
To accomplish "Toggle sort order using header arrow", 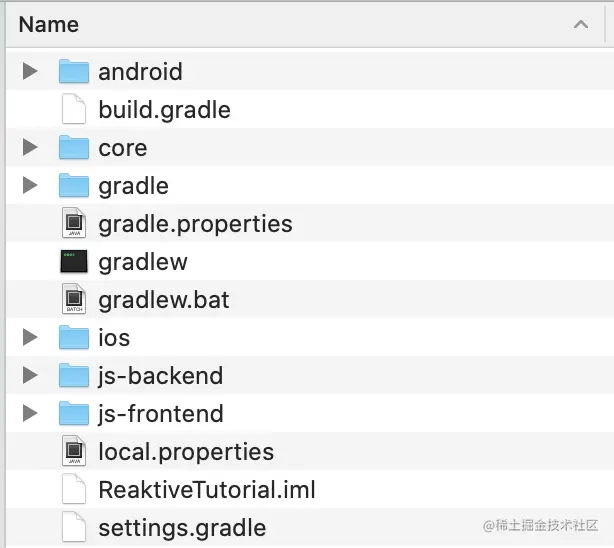I will click(581, 24).
